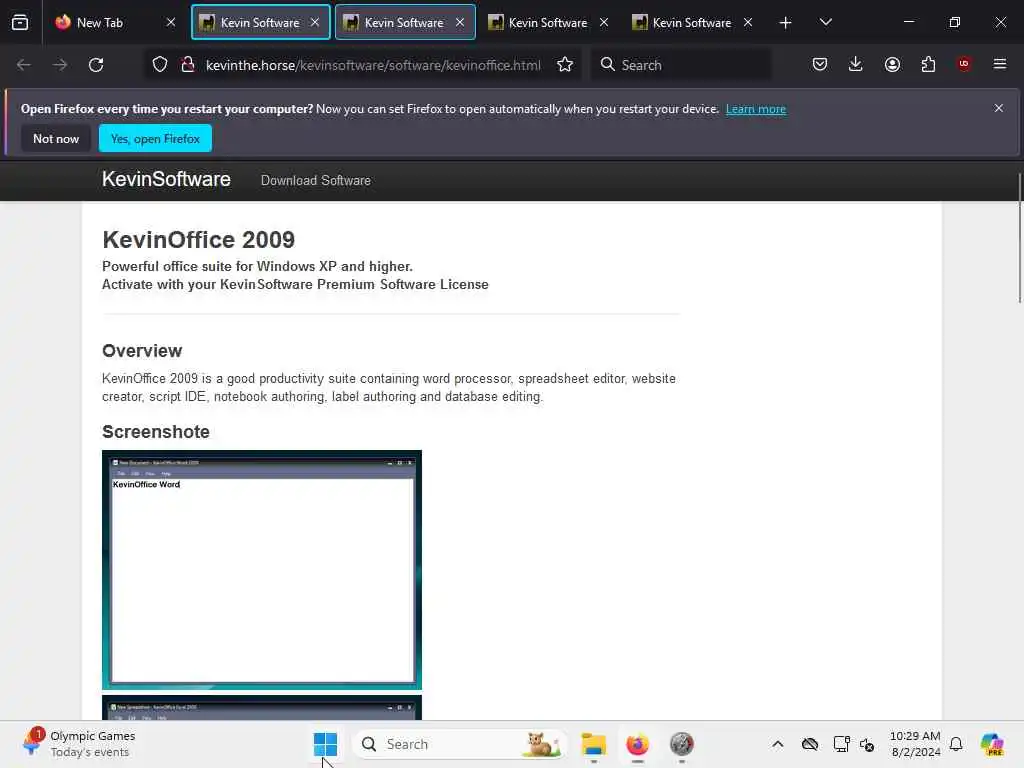Open the Download Software nav link

pyautogui.click(x=315, y=180)
